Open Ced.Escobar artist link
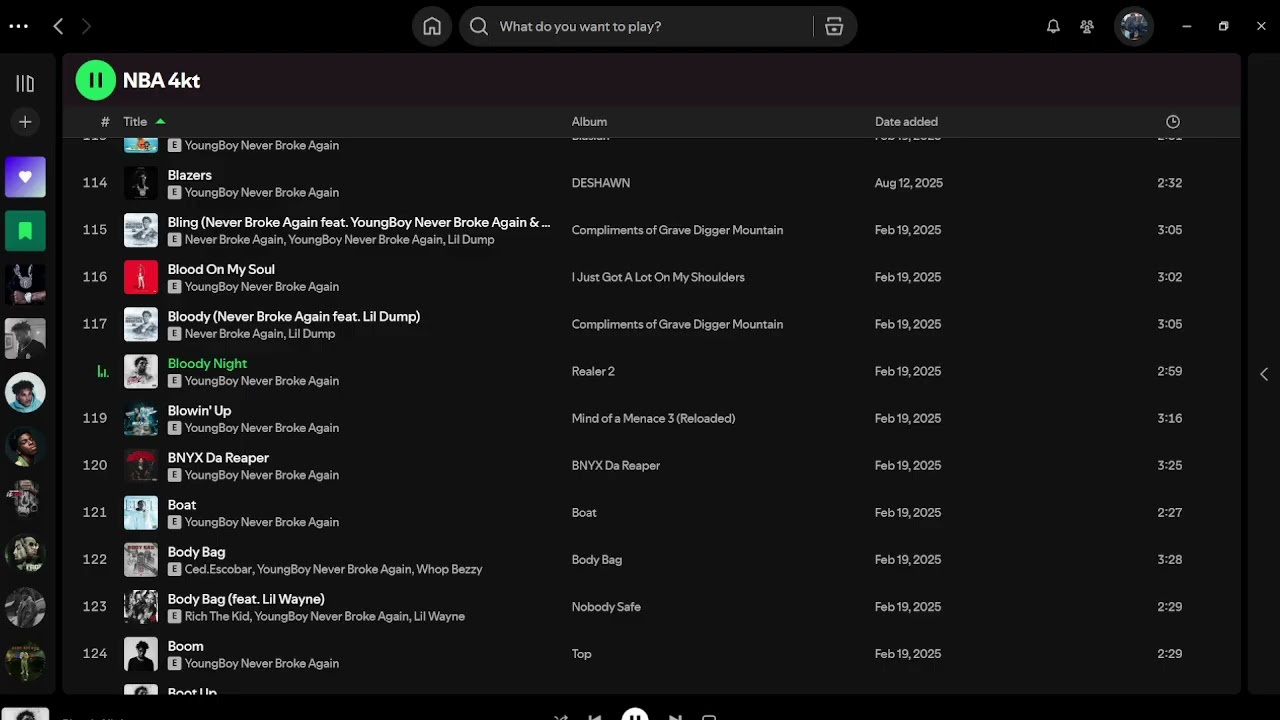The width and height of the screenshot is (1280, 720). click(217, 569)
